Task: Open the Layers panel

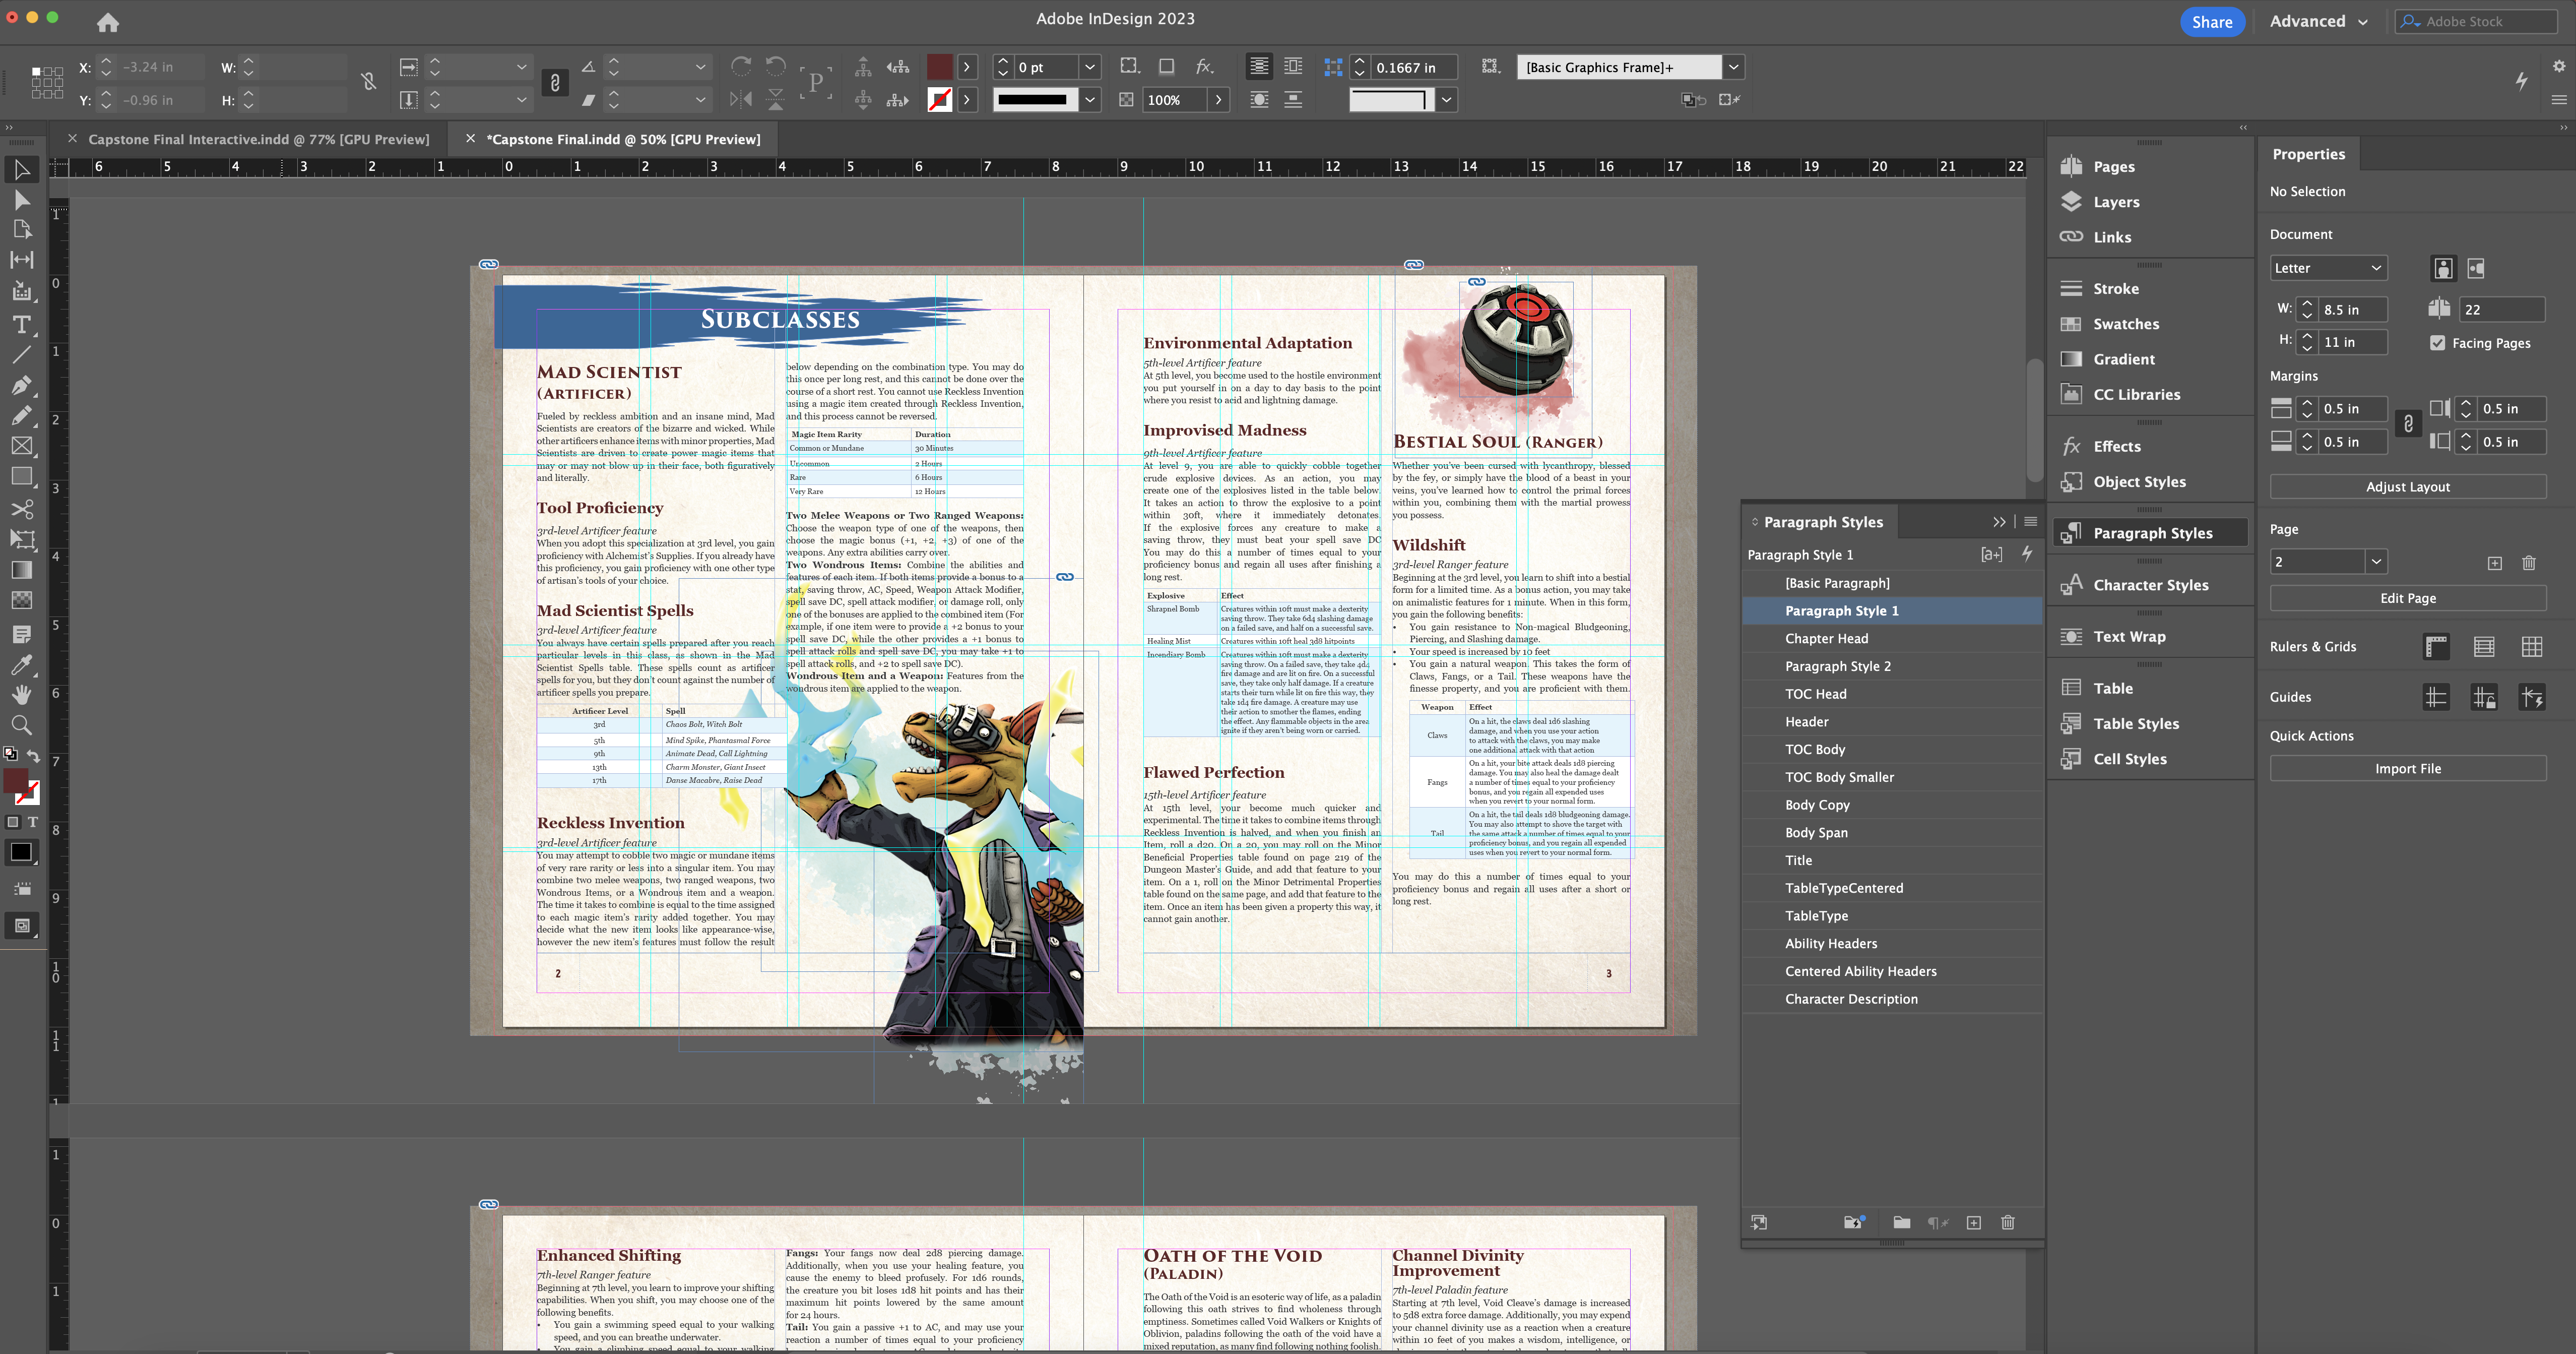Action: [2116, 202]
